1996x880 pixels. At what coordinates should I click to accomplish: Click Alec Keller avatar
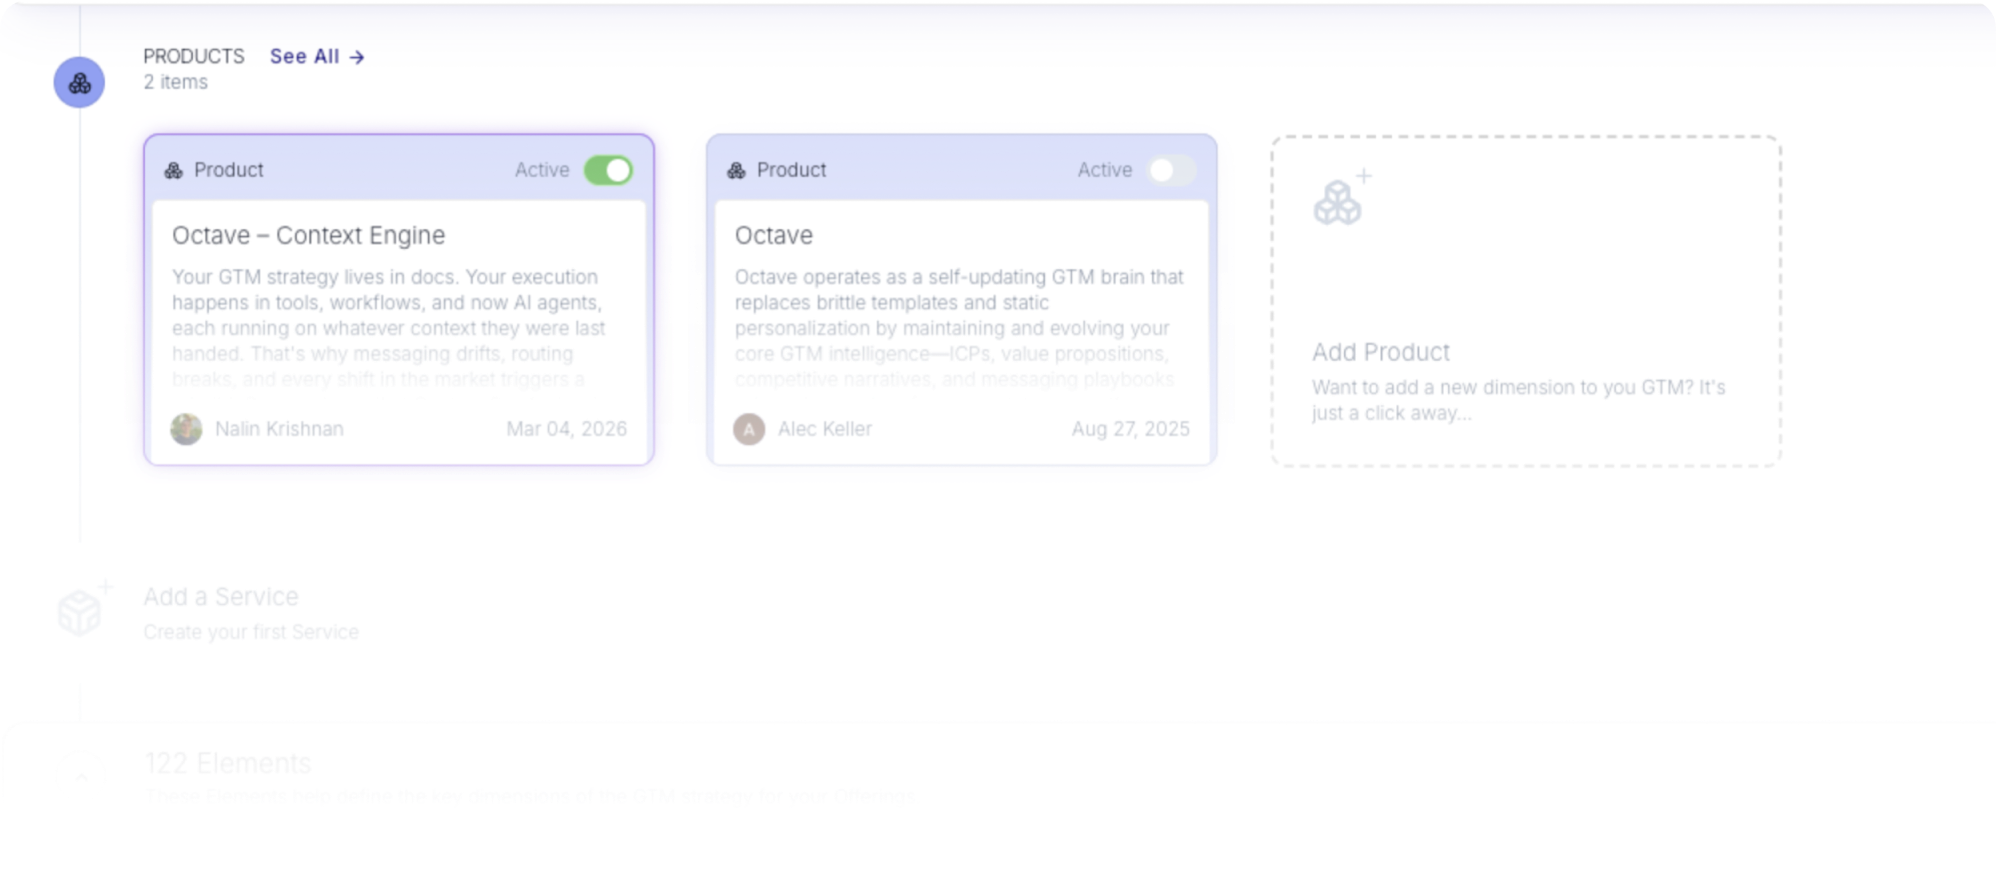749,429
